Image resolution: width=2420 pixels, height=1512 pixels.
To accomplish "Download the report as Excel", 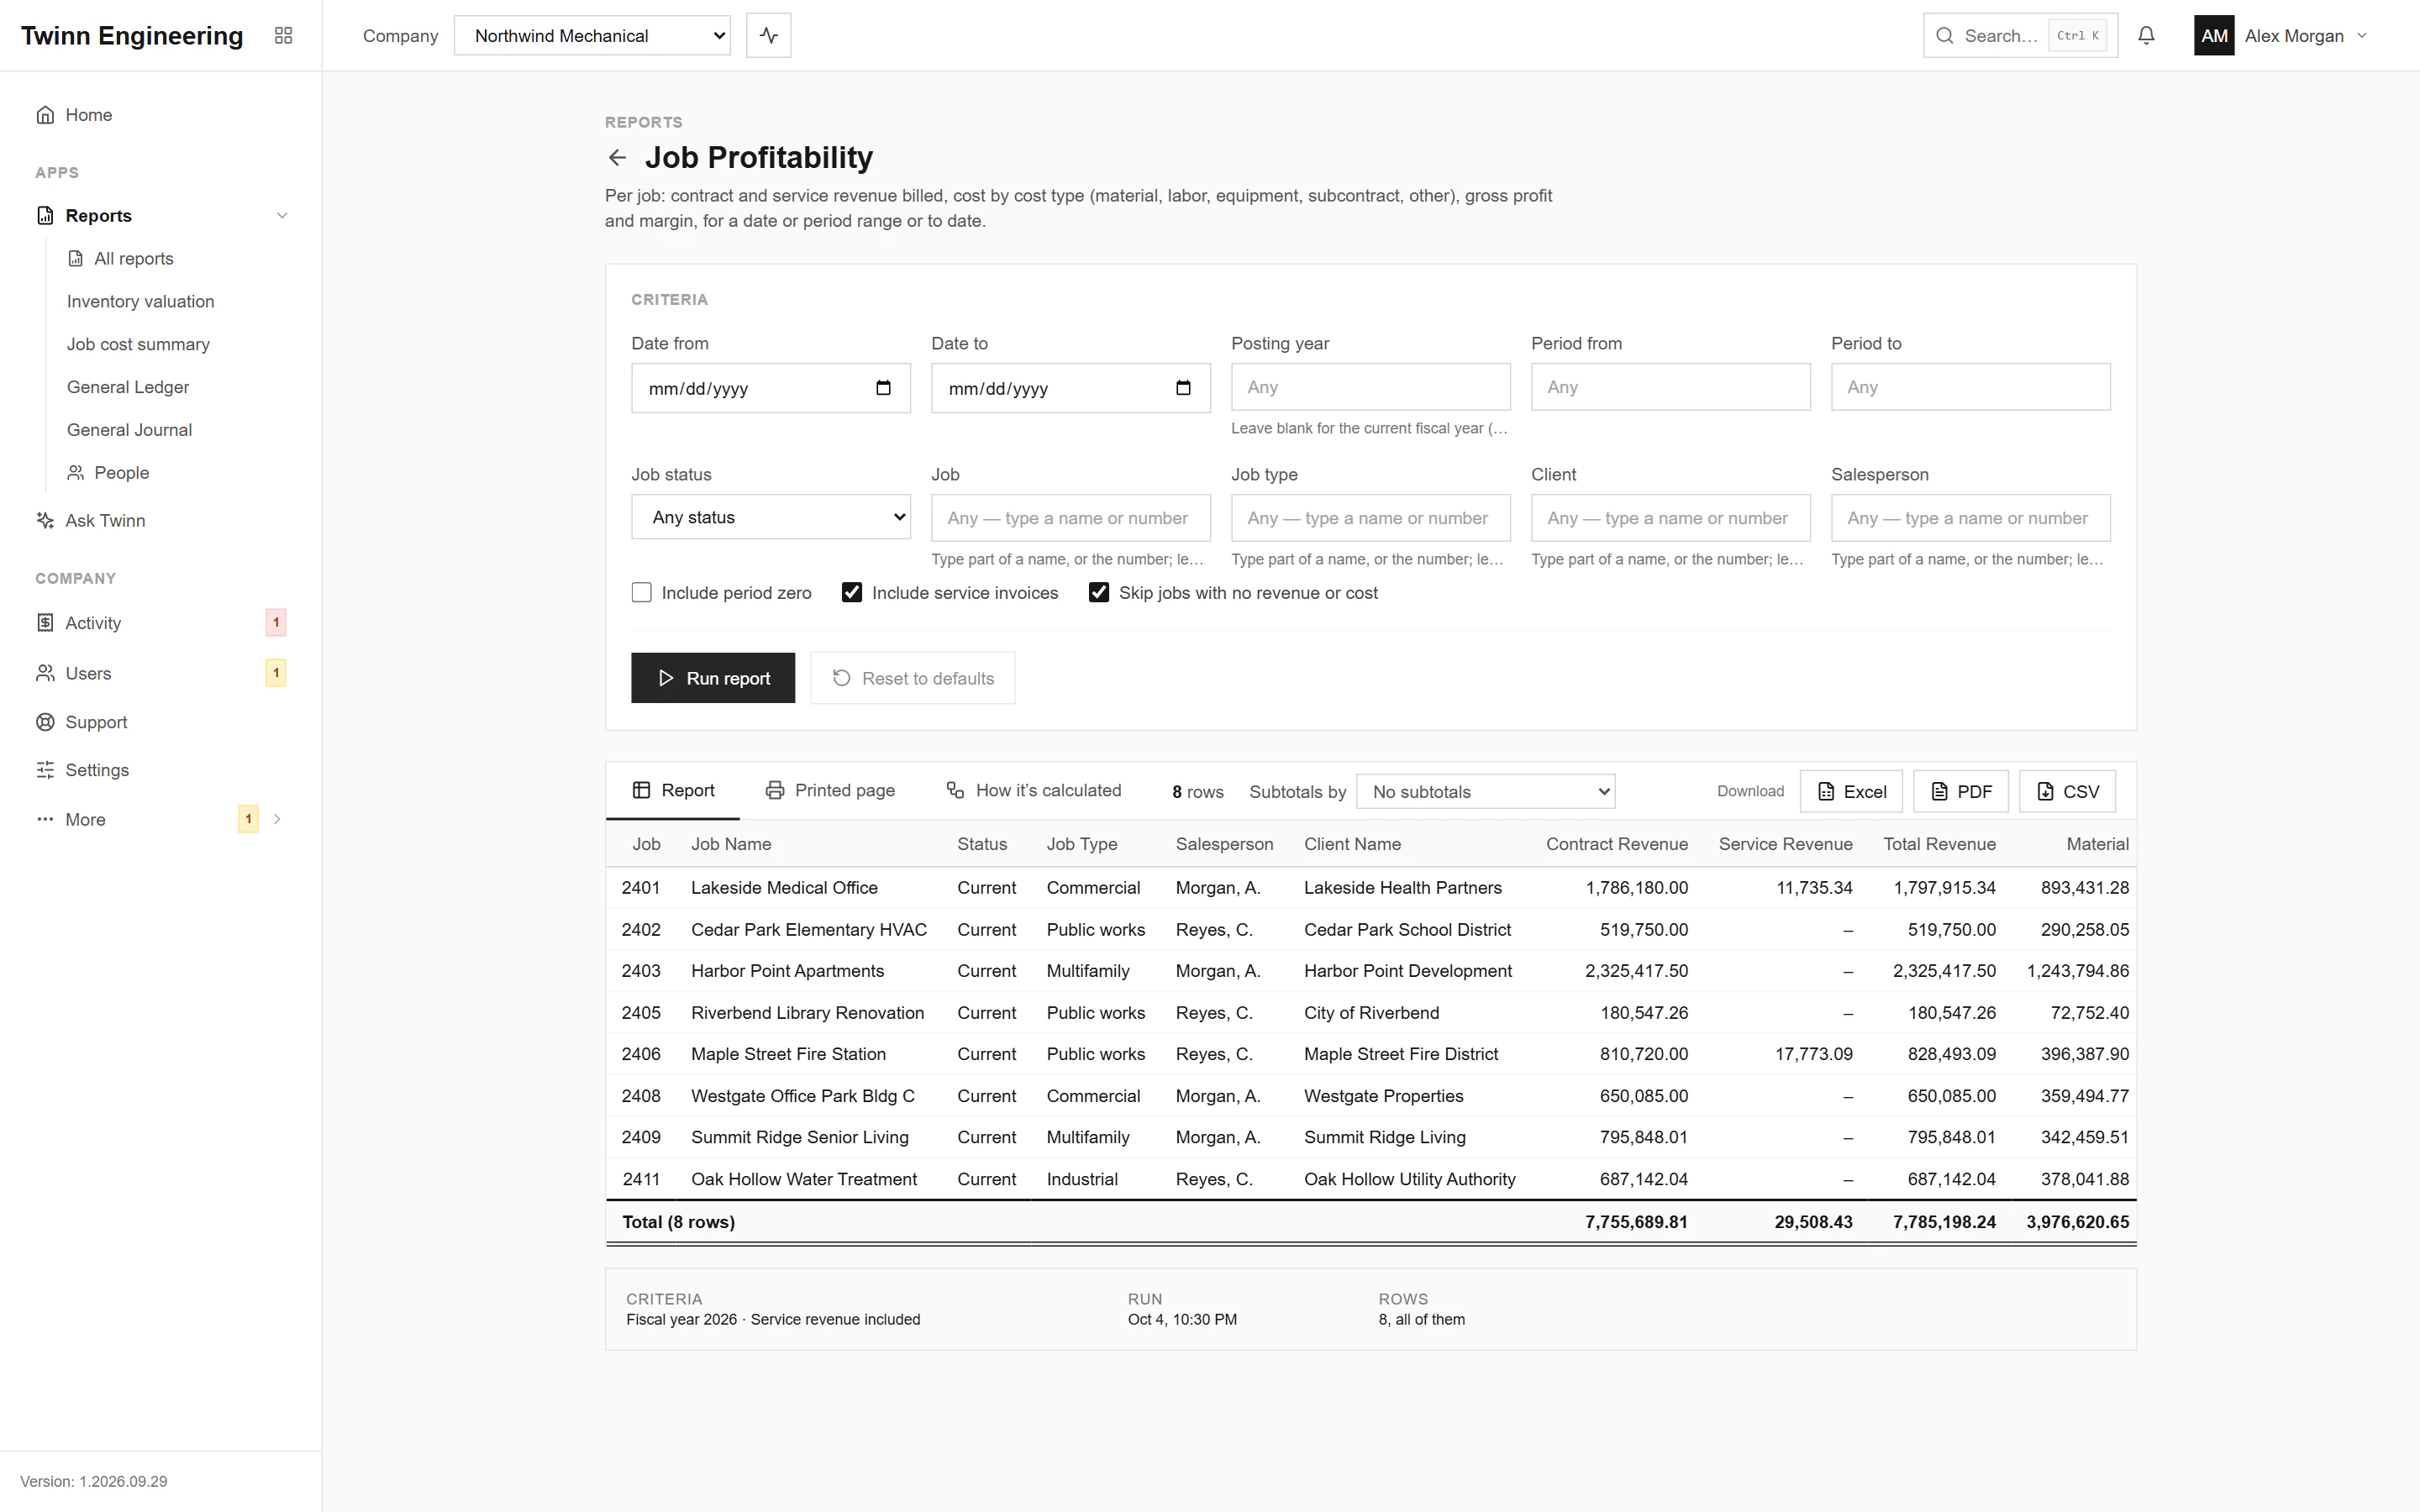I will pos(1851,792).
